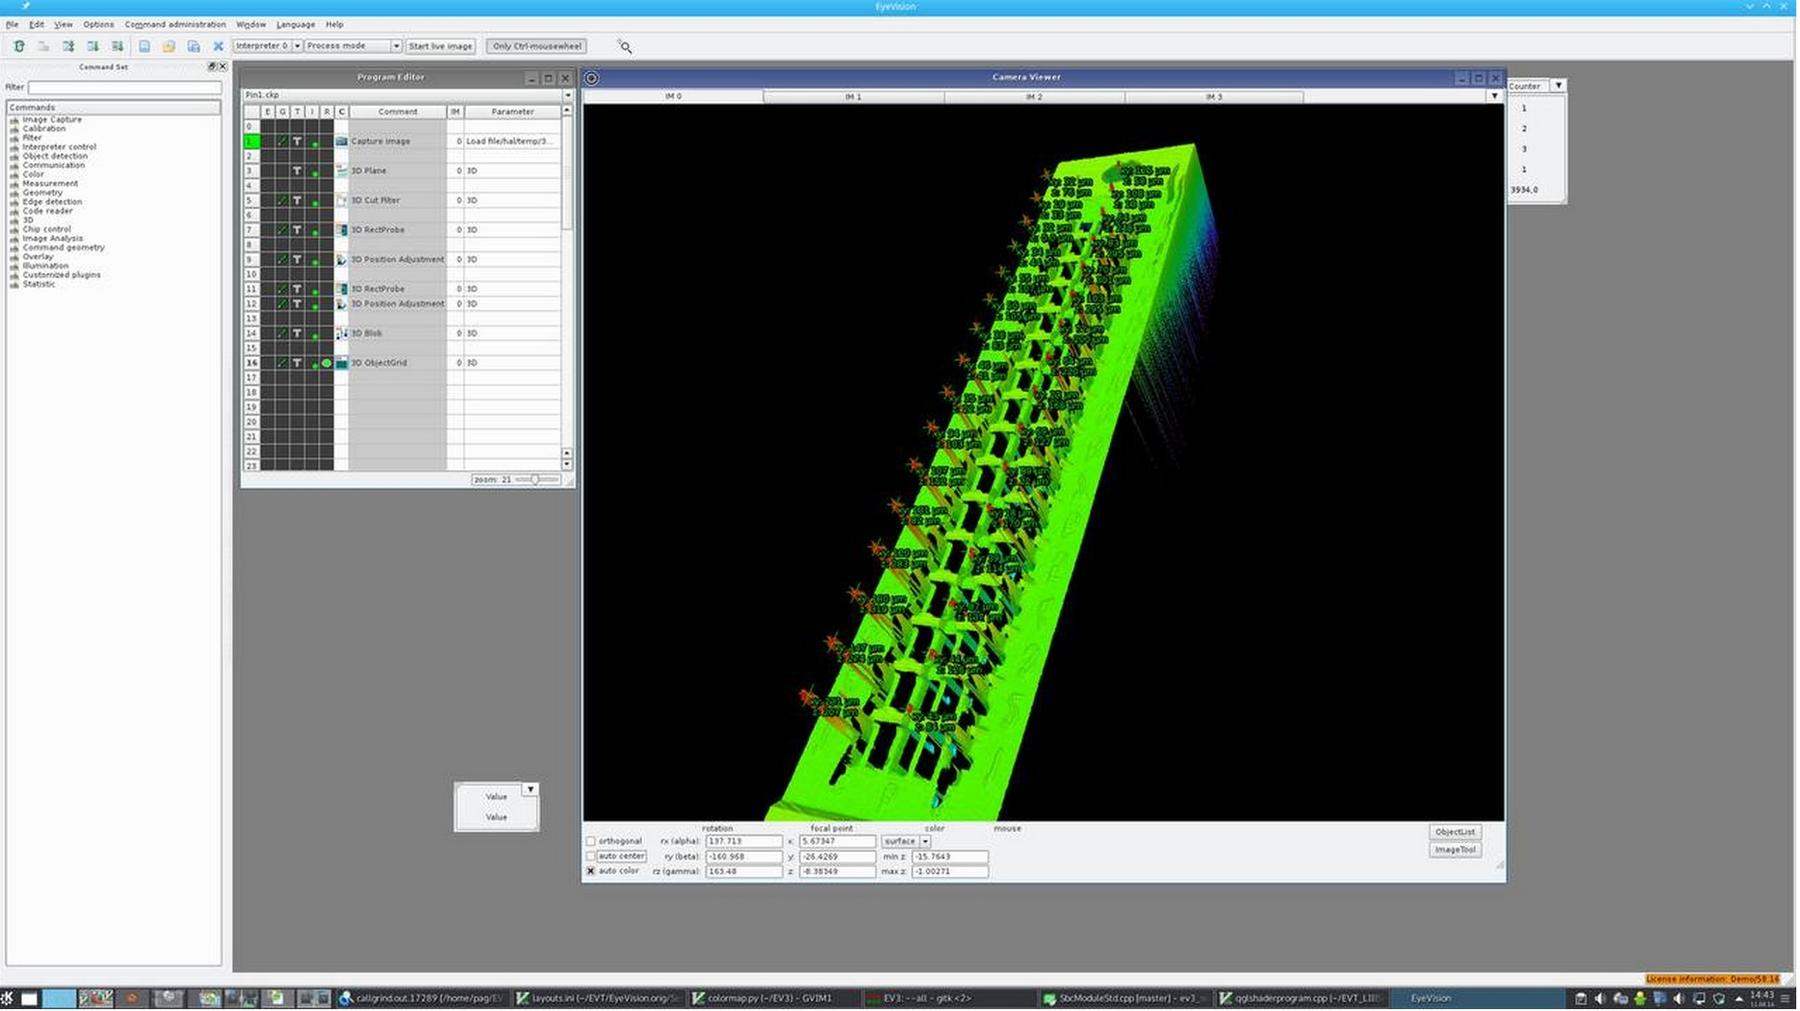This screenshot has height=1011, width=1800.
Task: Switch to the IM 3 tab
Action: (1214, 97)
